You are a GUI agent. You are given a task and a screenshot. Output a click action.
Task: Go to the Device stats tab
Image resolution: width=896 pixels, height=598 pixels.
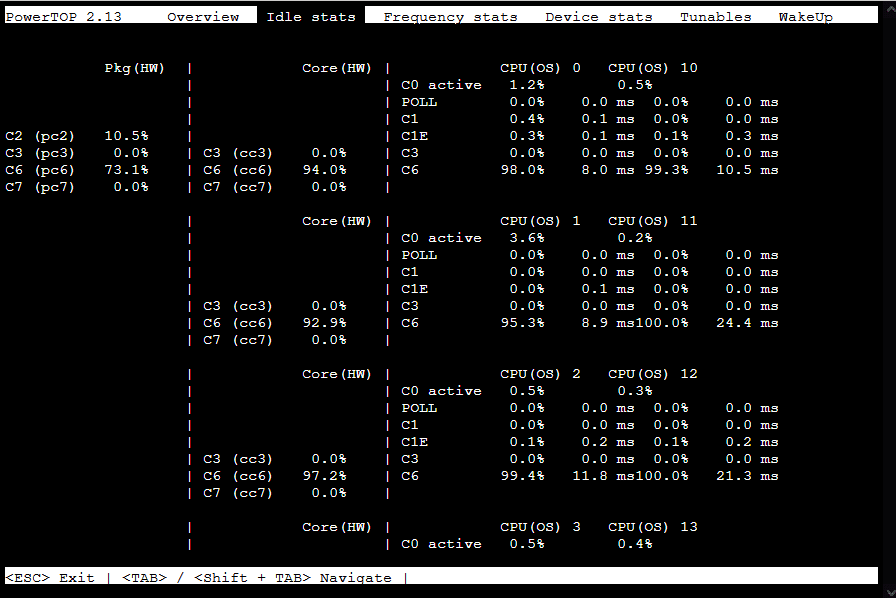(x=598, y=17)
